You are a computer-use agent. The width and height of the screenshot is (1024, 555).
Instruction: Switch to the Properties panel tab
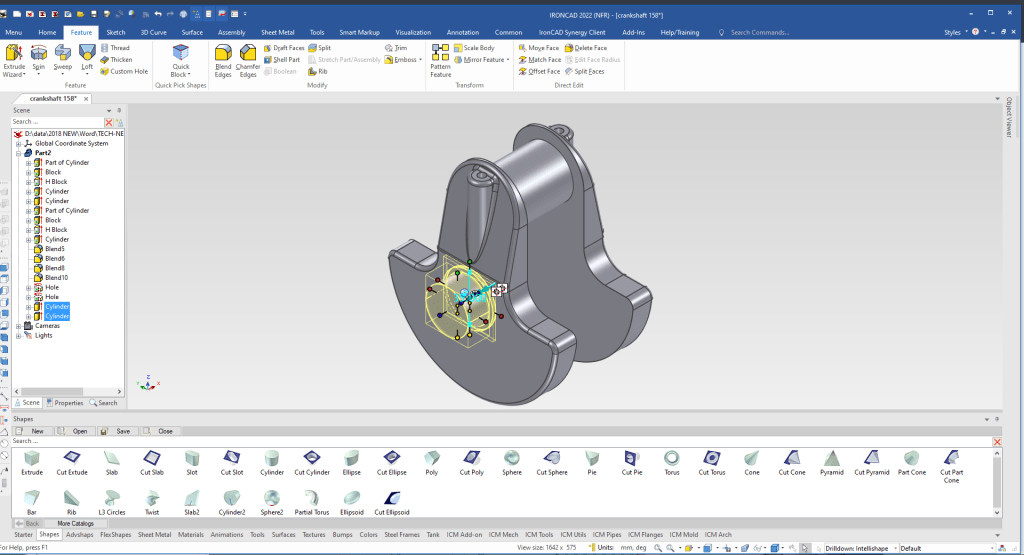(x=65, y=403)
